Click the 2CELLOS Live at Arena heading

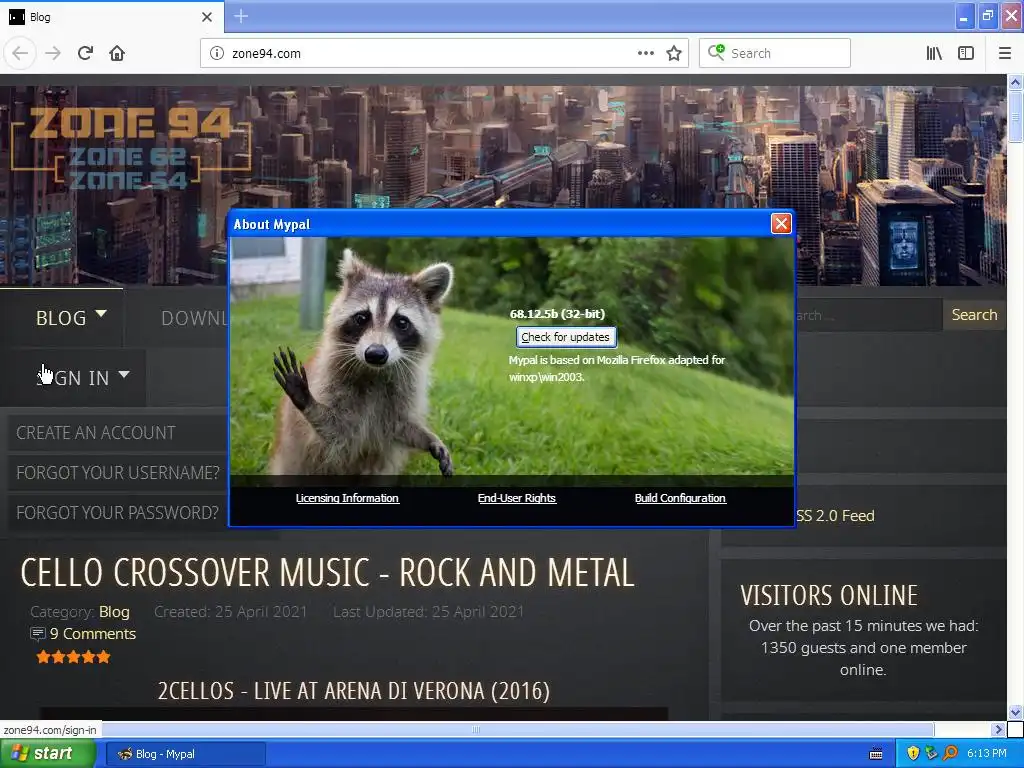point(353,690)
